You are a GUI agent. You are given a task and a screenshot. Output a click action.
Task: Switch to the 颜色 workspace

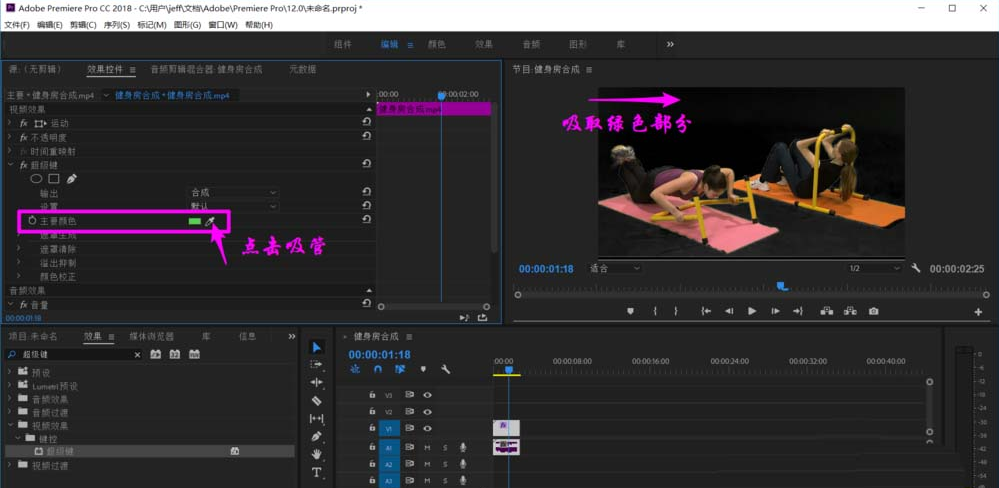coord(436,44)
